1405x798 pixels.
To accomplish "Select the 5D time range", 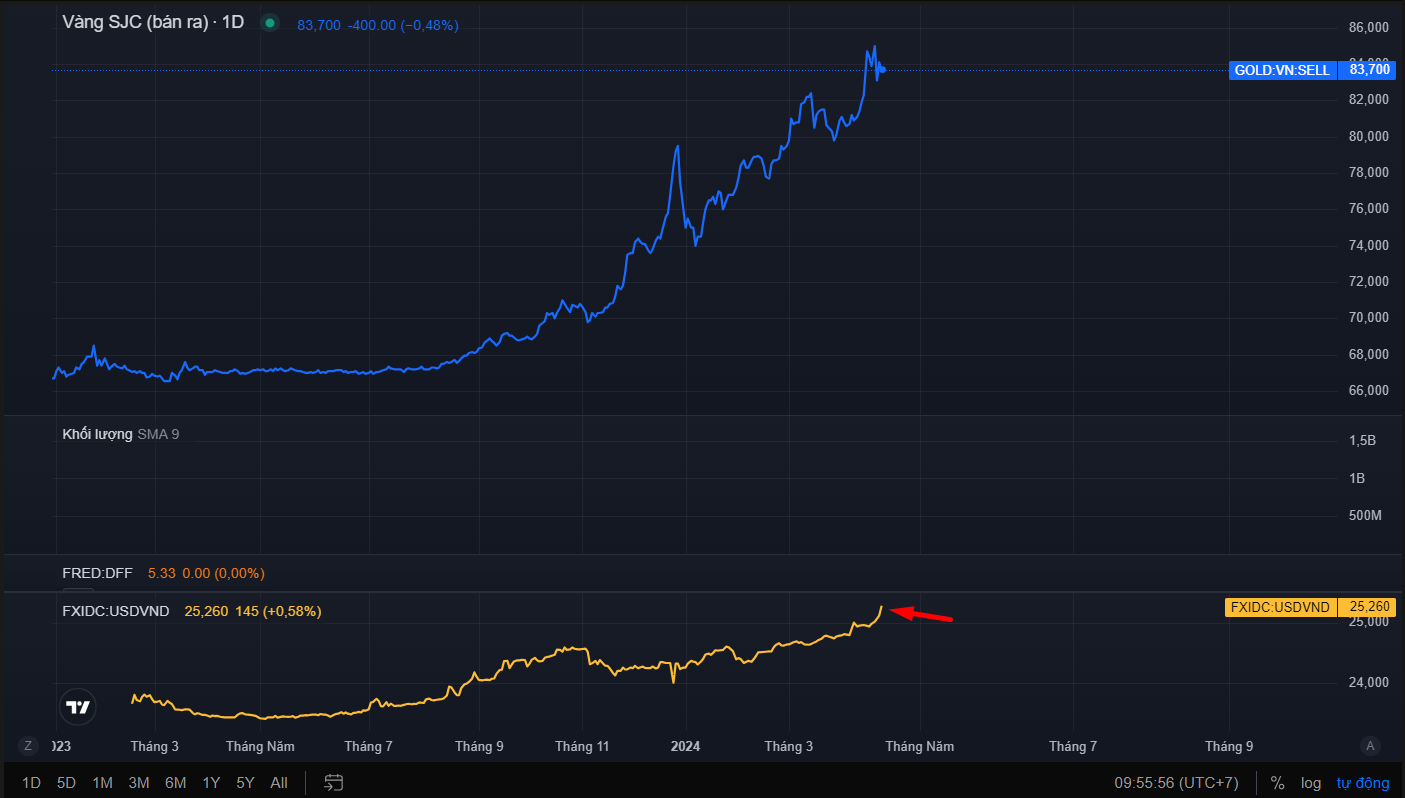I will point(66,783).
